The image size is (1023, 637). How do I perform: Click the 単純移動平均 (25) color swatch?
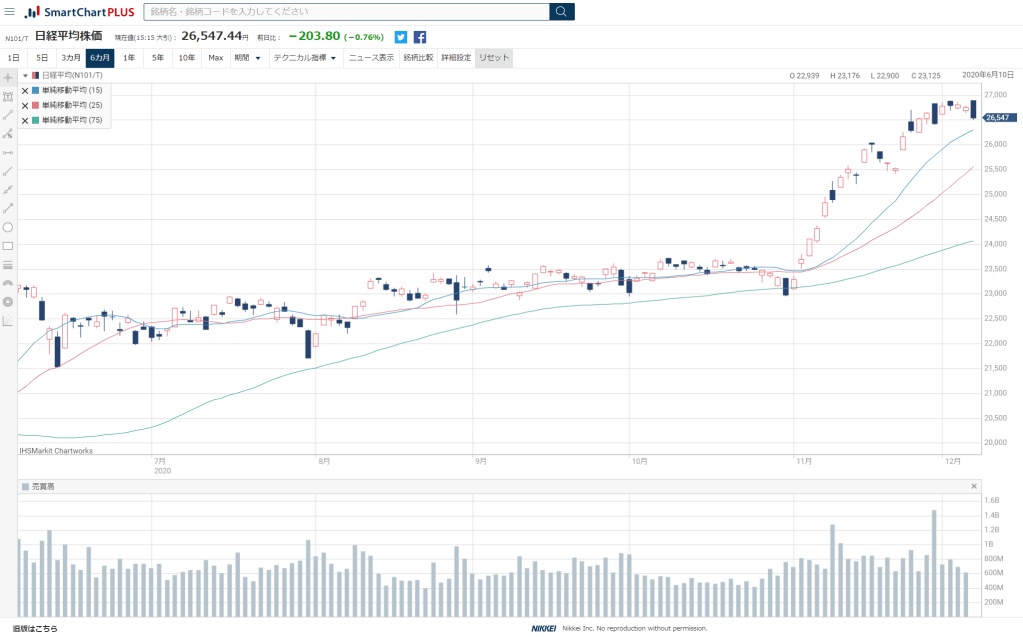click(36, 105)
